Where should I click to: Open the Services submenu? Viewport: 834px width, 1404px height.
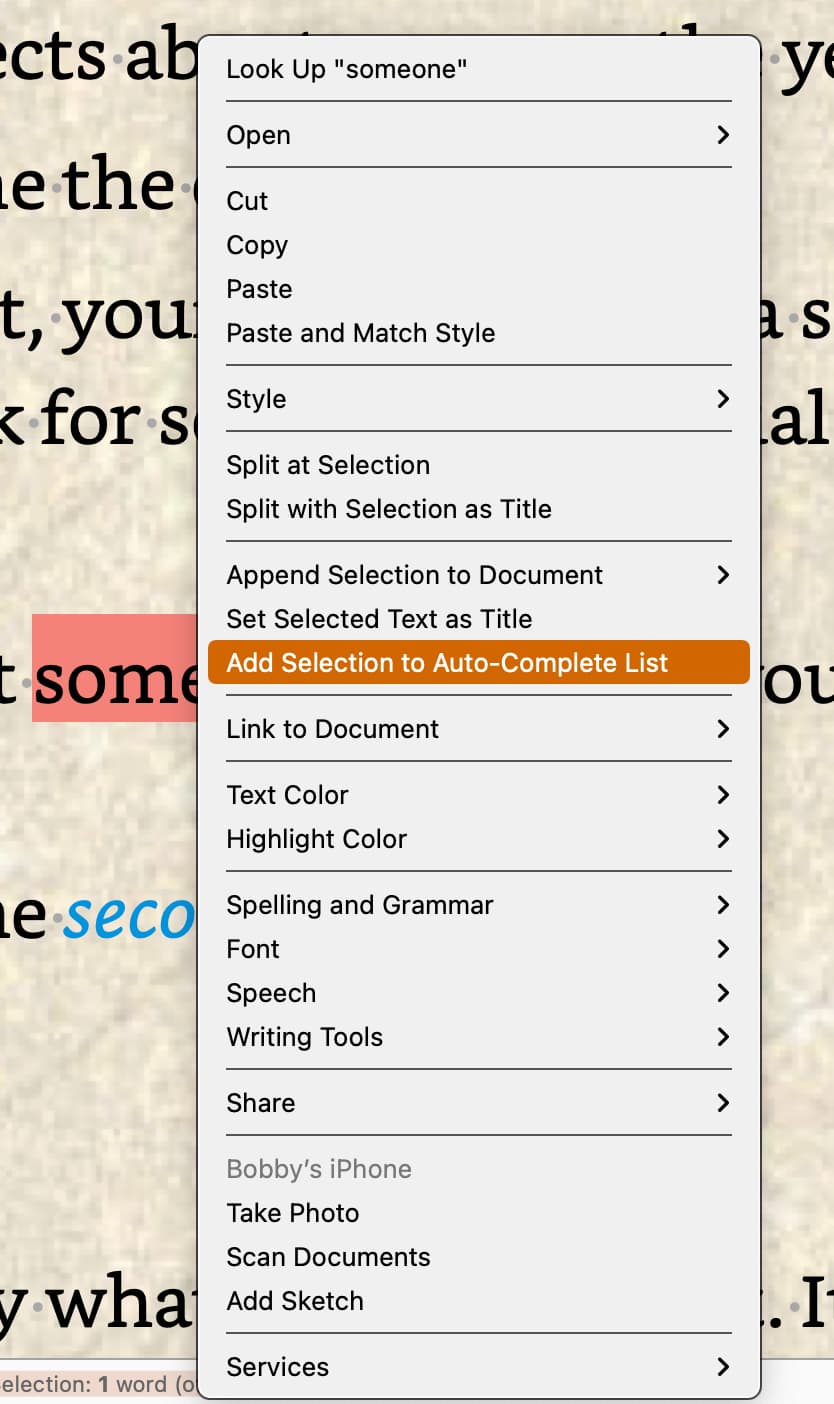(x=478, y=1367)
